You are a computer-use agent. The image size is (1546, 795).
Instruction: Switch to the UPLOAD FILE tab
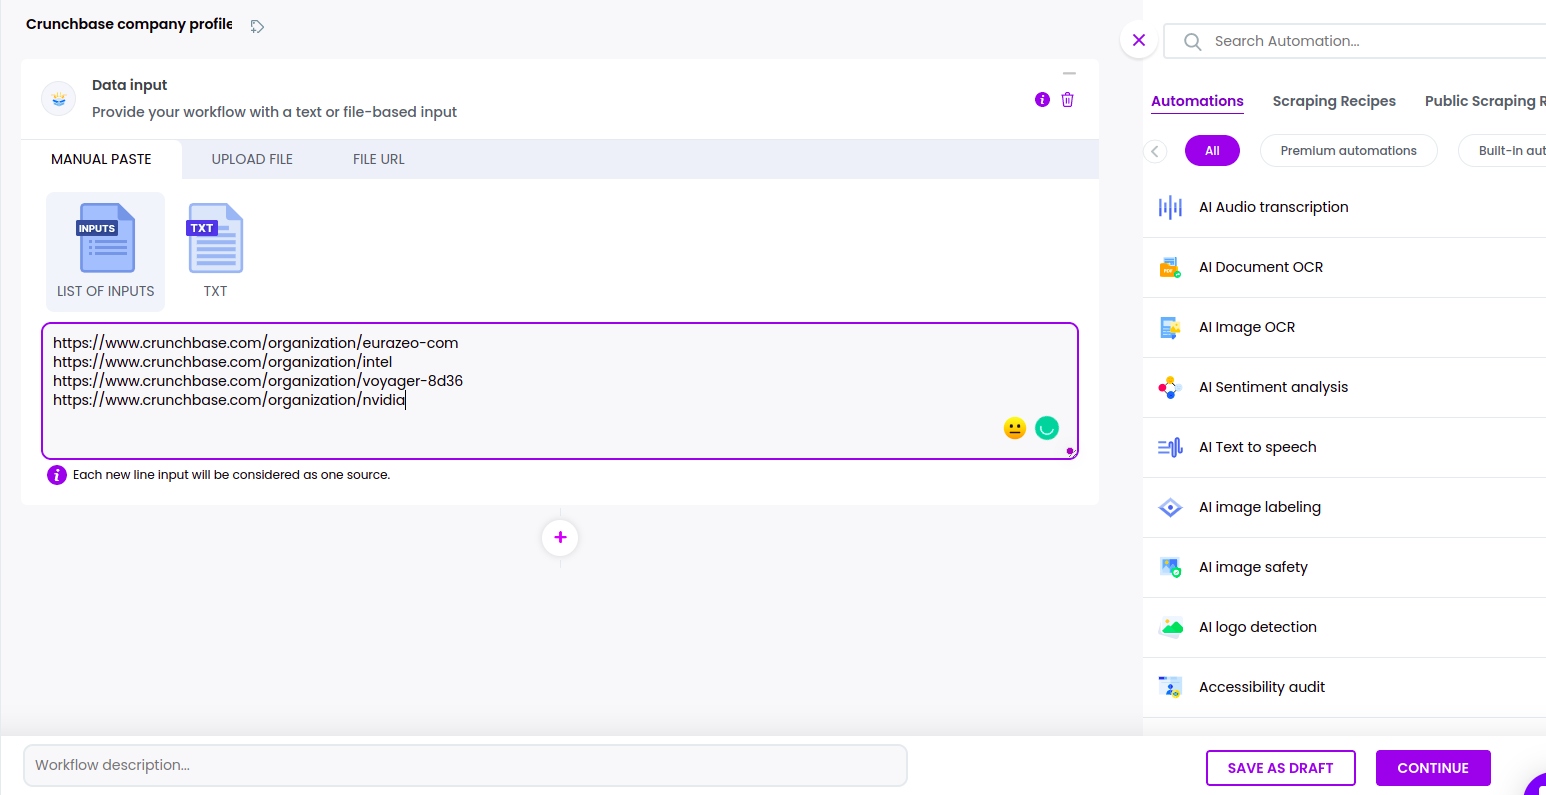tap(252, 159)
